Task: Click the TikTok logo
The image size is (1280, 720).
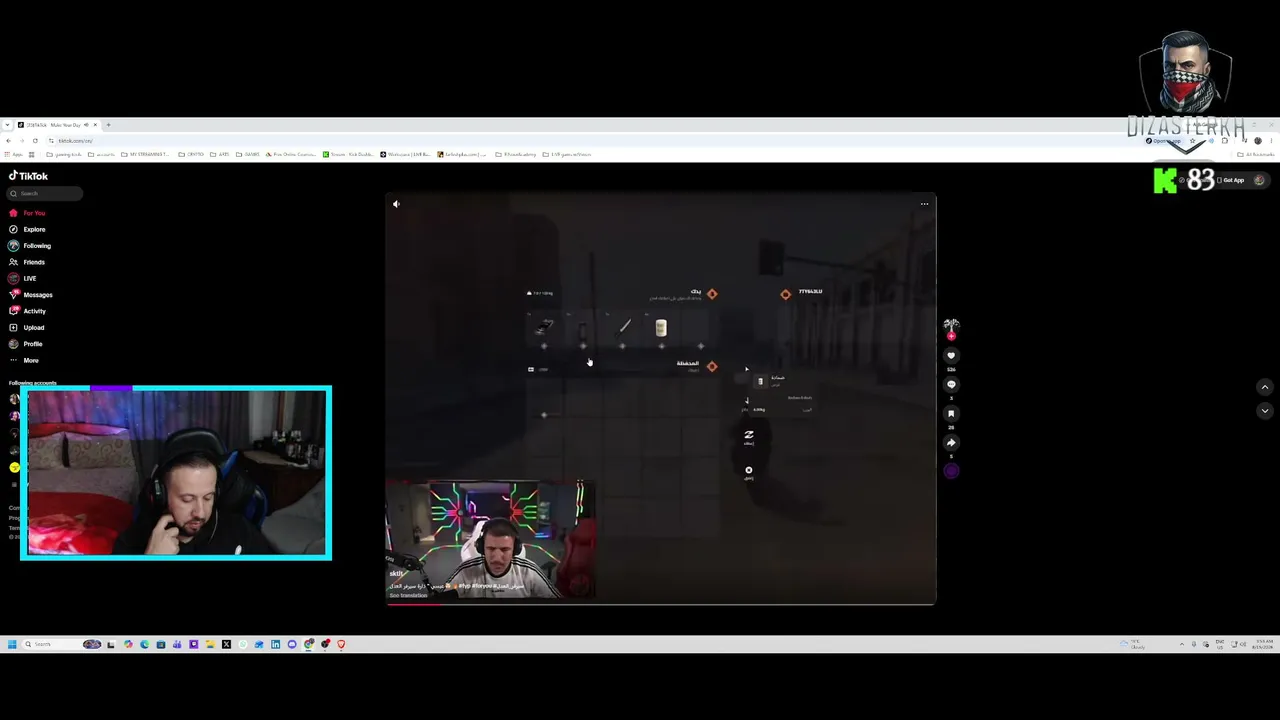Action: (29, 176)
